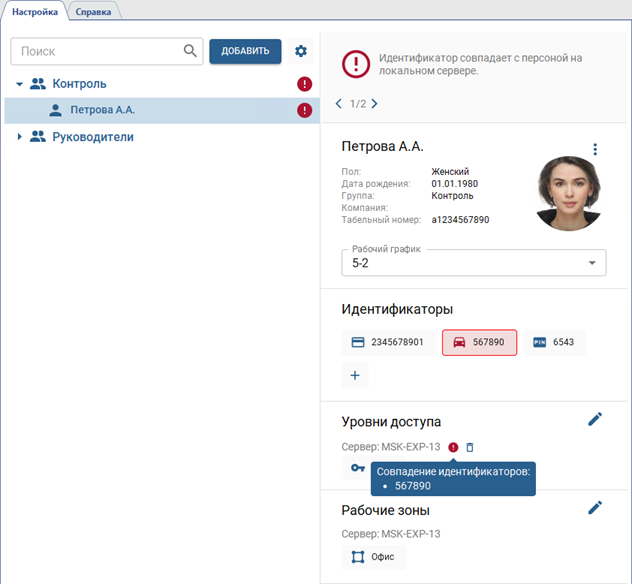632x584 pixels.
Task: Open the settings gear next to ДОБАВИТЬ
Action: [300, 51]
